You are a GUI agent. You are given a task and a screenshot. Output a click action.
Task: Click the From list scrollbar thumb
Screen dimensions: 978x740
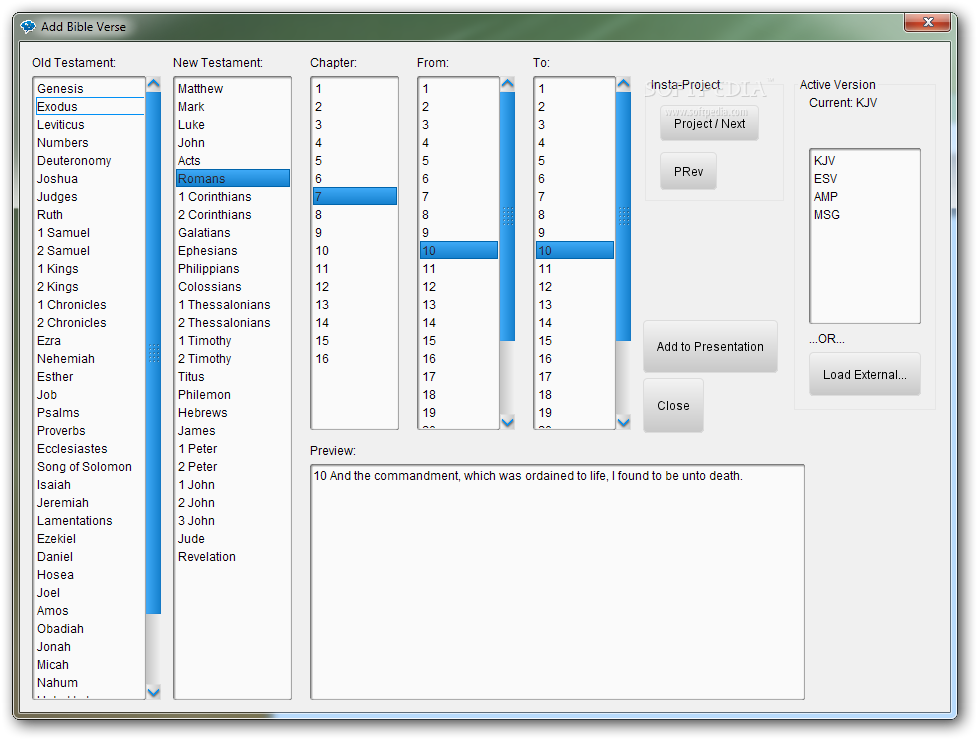[508, 216]
